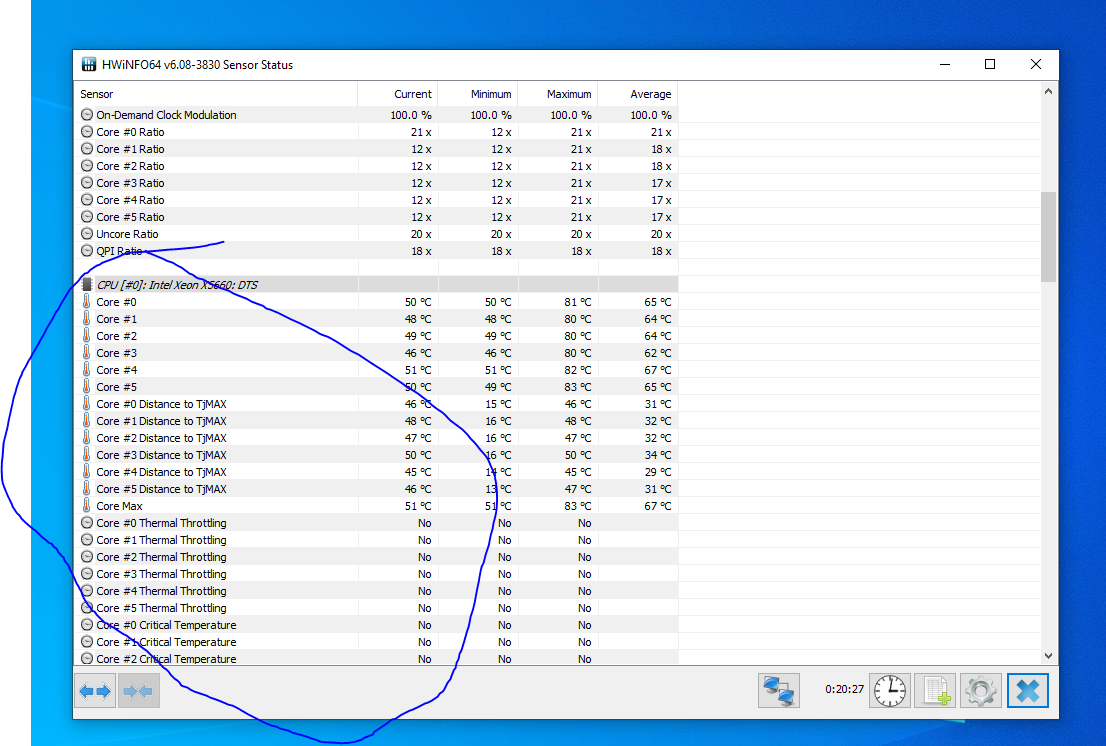Click the CPU [#0] chip icon
The width and height of the screenshot is (1106, 746).
click(x=87, y=284)
